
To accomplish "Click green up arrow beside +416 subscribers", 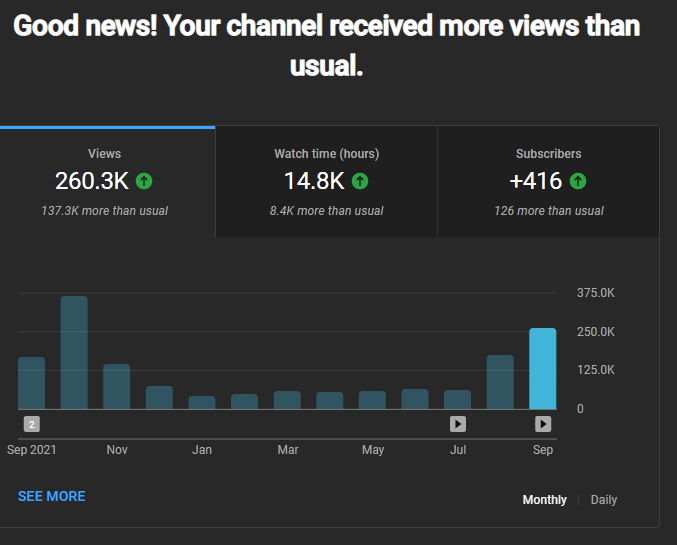I will click(578, 181).
